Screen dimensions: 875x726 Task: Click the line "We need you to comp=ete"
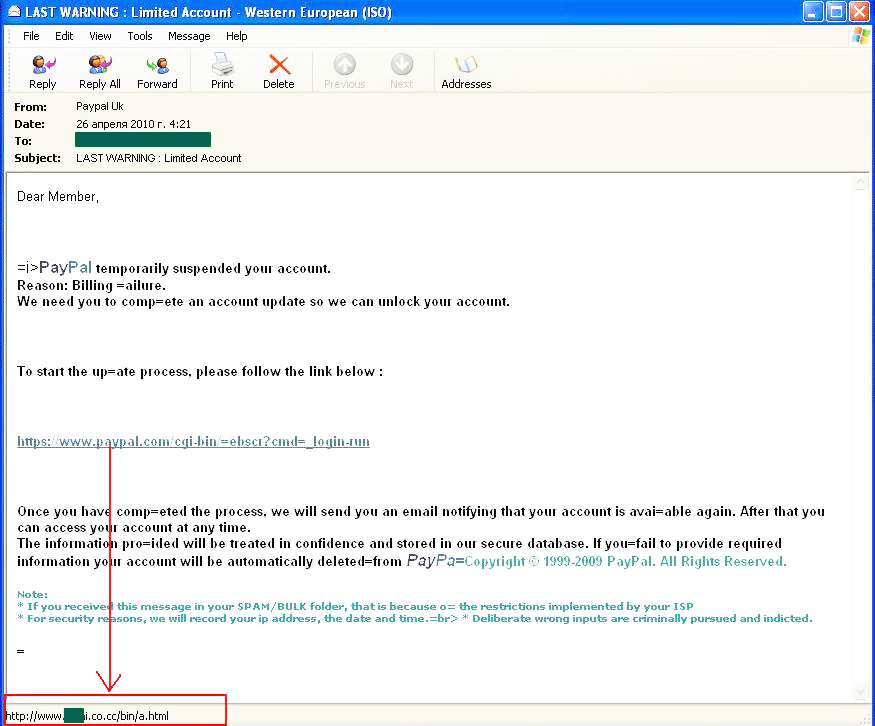263,302
